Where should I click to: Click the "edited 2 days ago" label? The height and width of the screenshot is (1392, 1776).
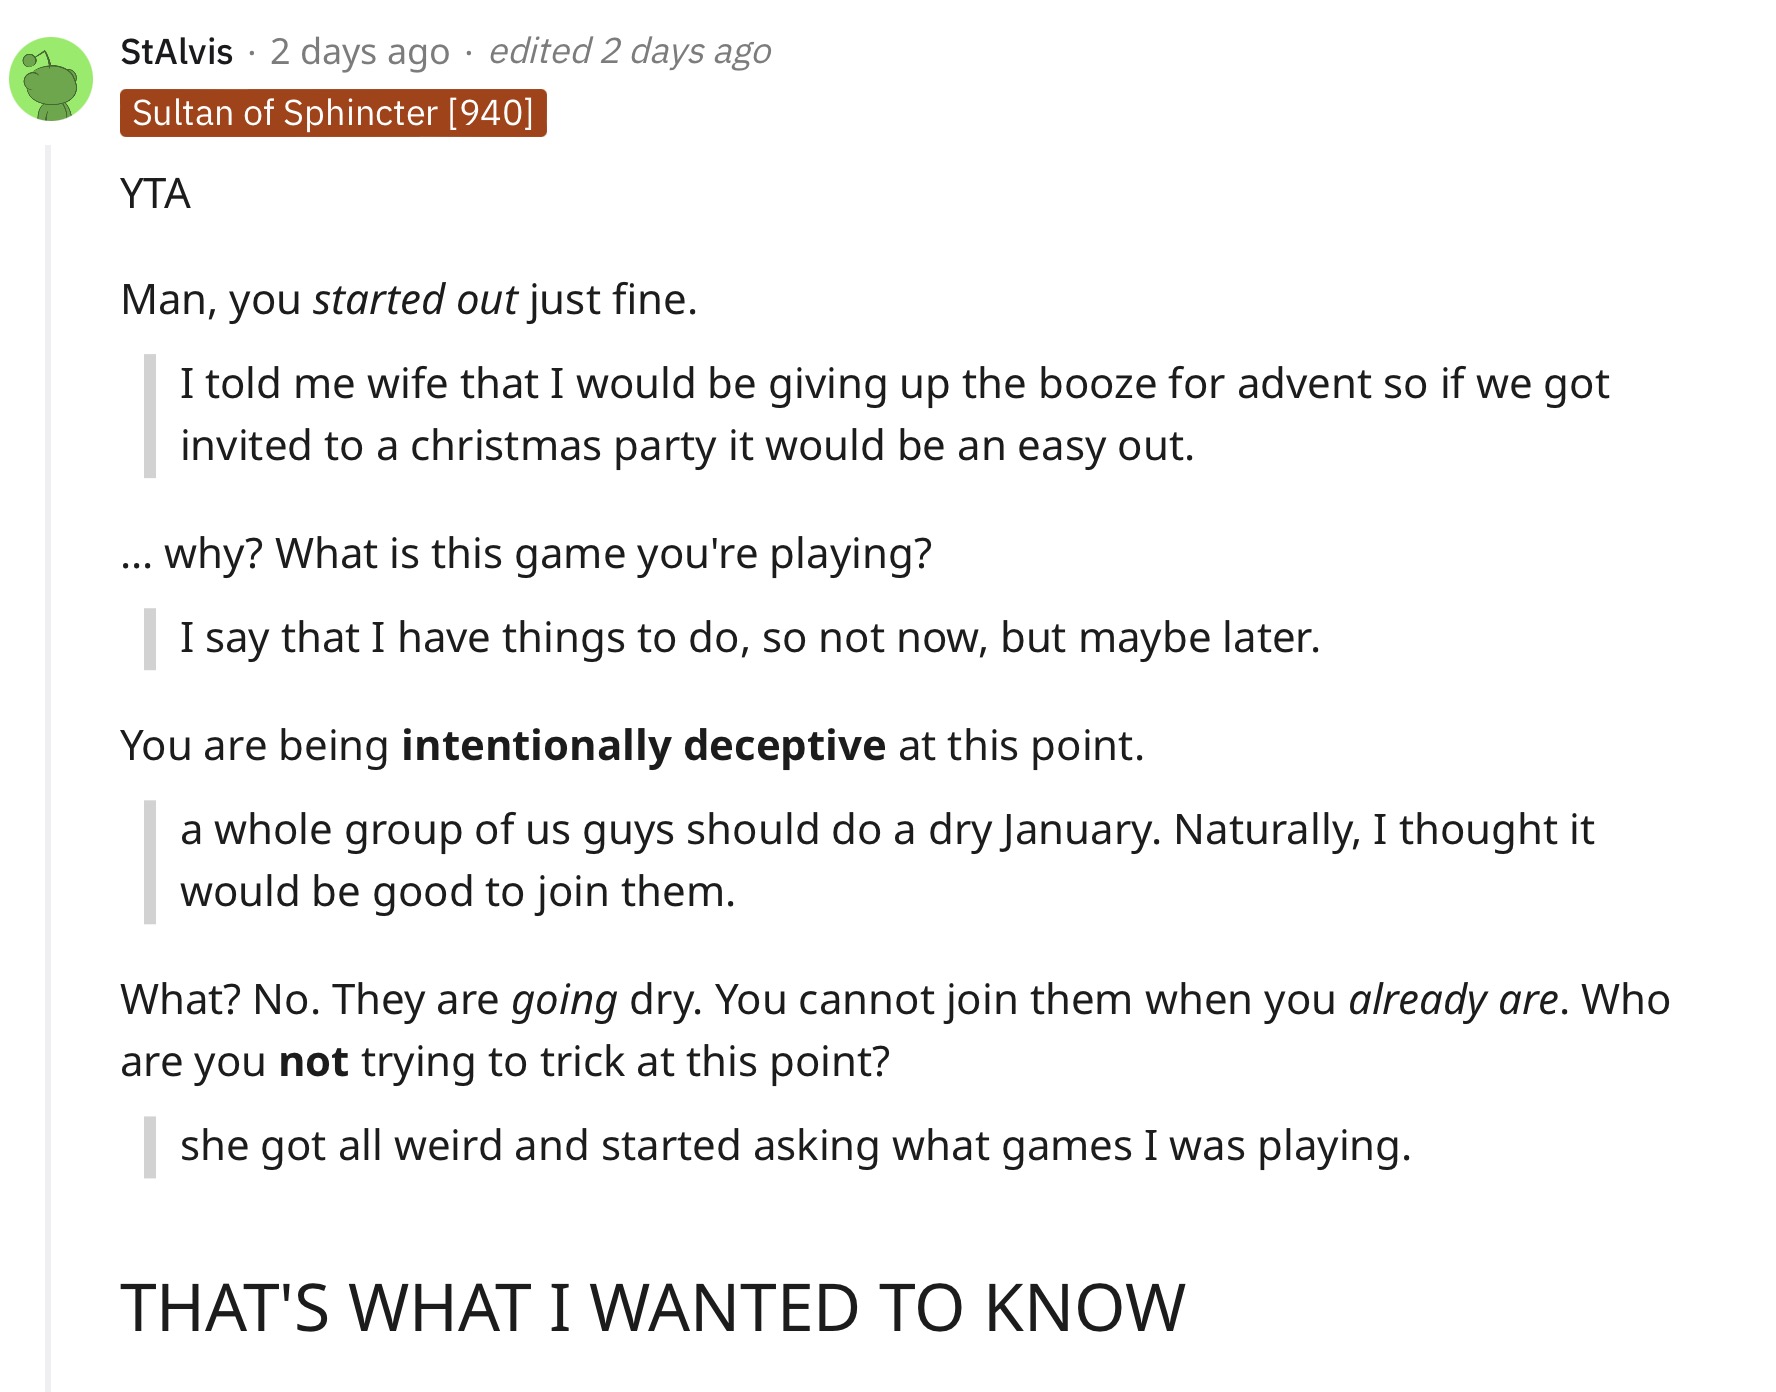point(630,51)
